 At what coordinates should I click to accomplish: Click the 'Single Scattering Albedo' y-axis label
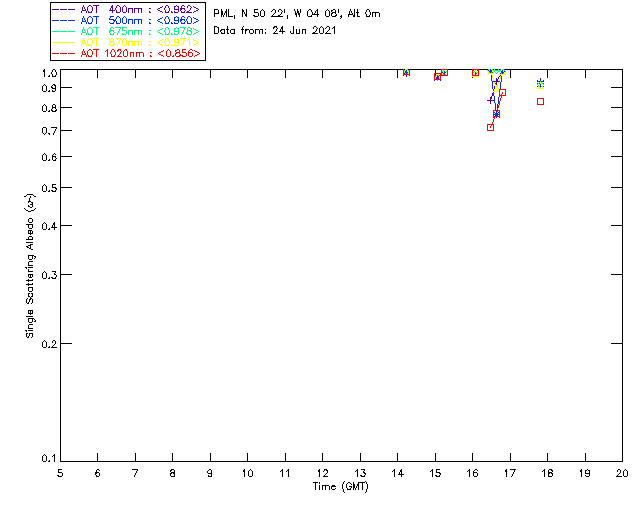click(30, 265)
